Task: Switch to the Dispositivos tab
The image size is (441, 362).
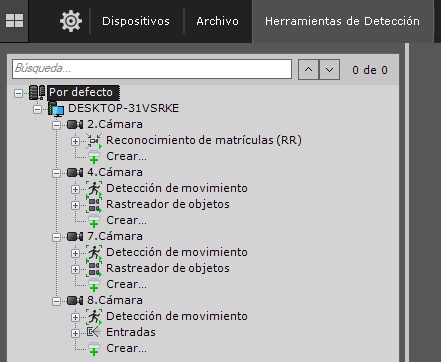Action: [x=136, y=21]
